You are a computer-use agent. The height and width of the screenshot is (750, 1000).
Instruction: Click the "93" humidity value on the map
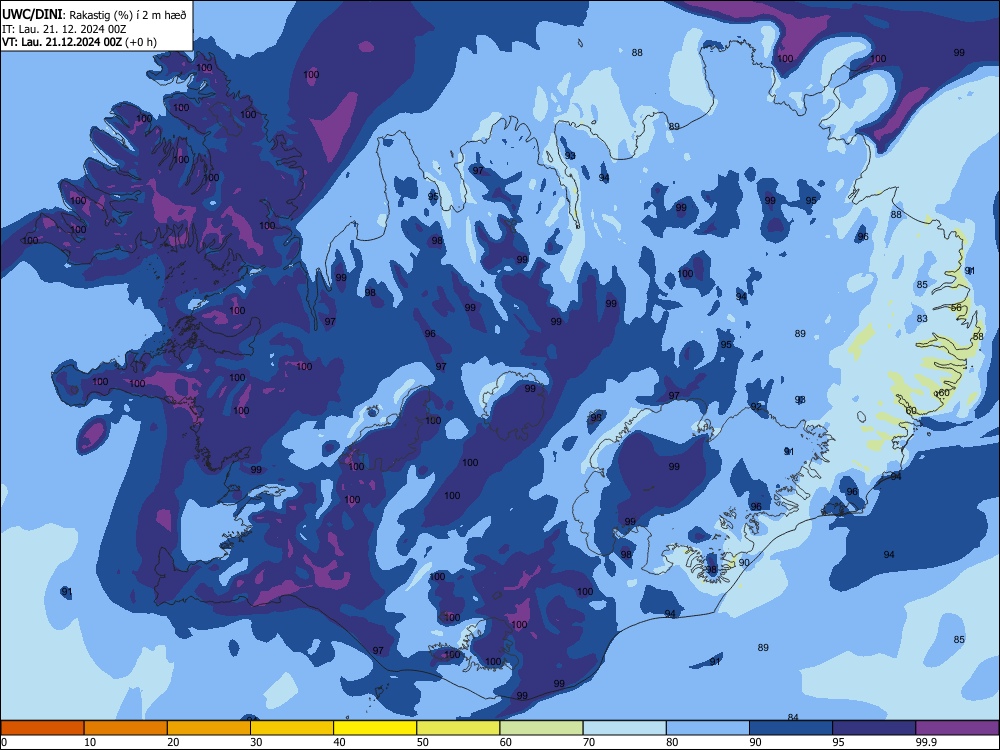click(x=570, y=156)
